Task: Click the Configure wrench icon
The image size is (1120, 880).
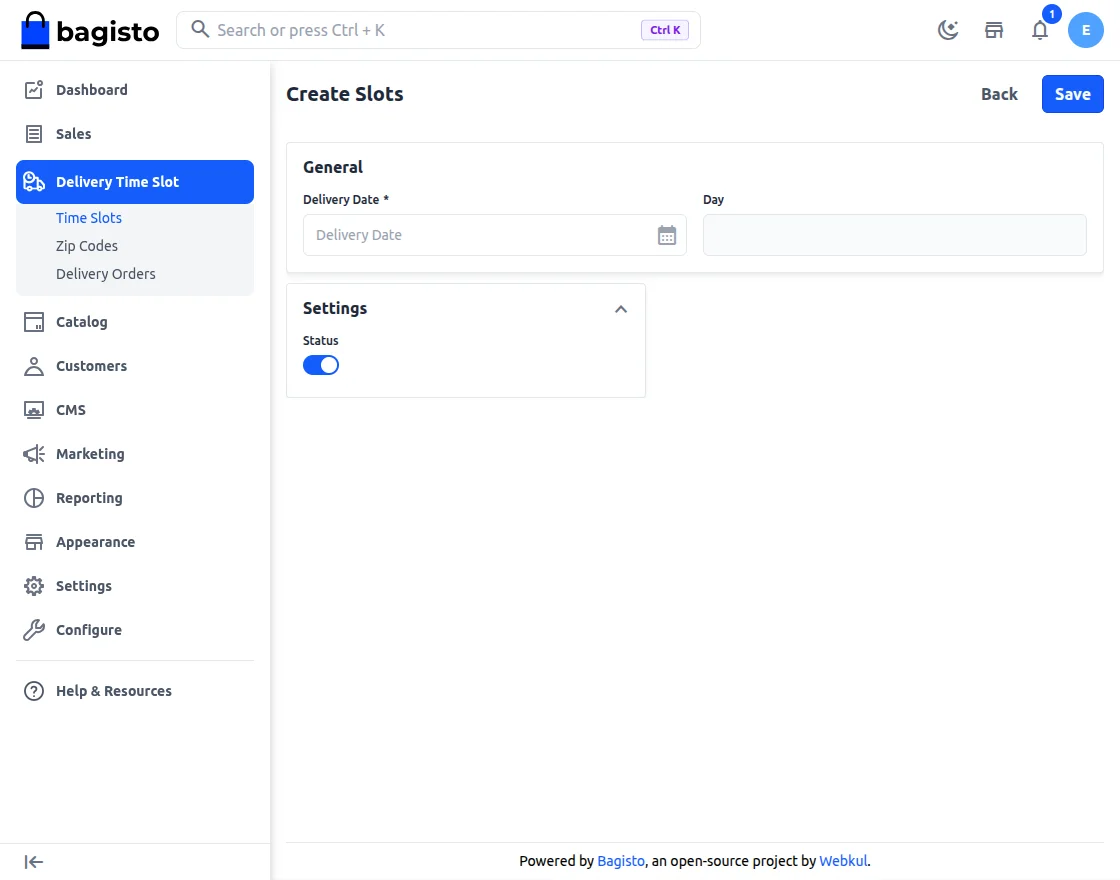Action: click(34, 630)
